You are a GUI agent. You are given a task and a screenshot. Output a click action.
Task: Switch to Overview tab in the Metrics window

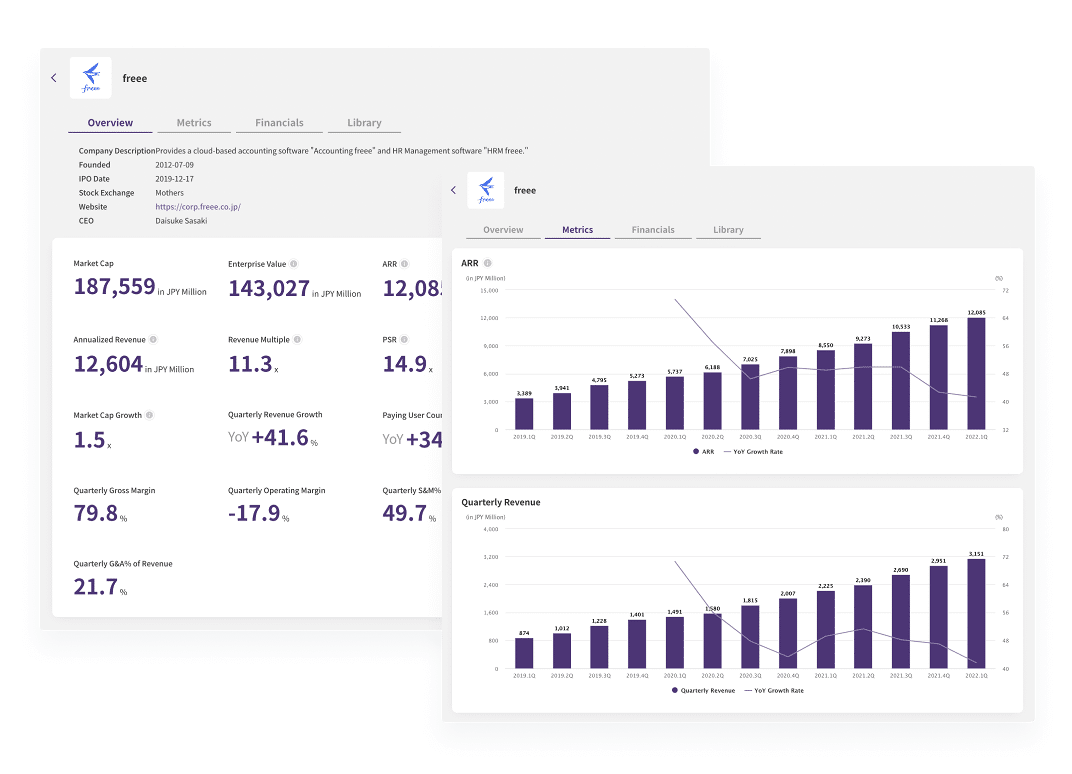(503, 230)
